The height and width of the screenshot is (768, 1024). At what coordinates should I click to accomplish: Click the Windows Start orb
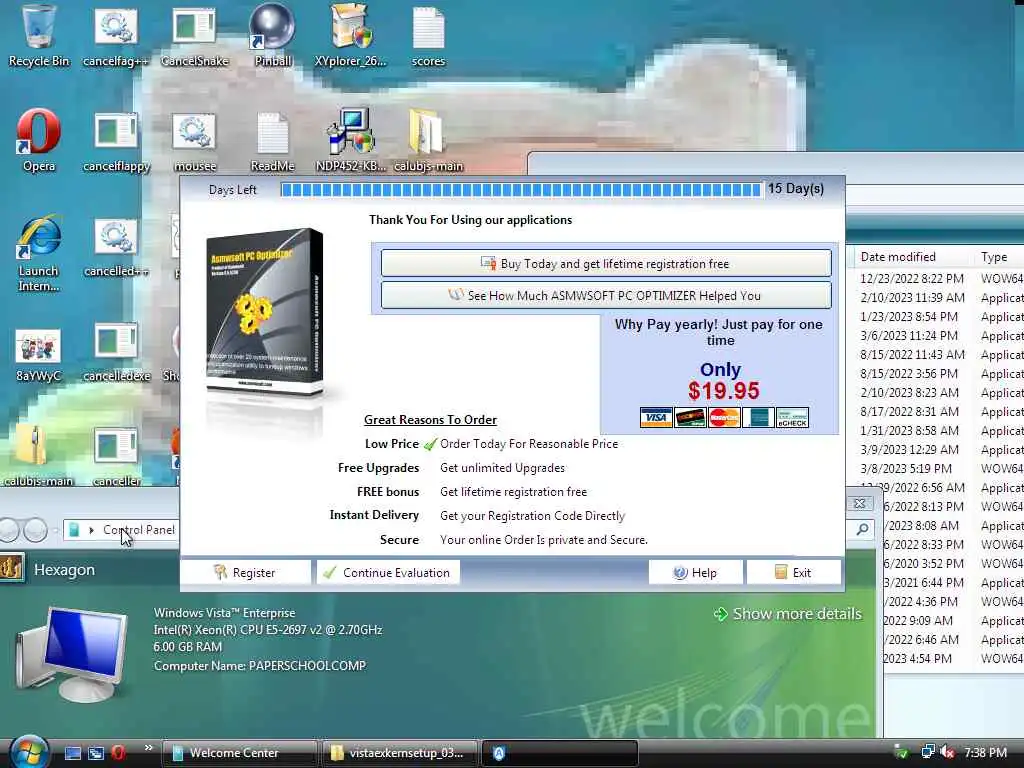(x=27, y=752)
